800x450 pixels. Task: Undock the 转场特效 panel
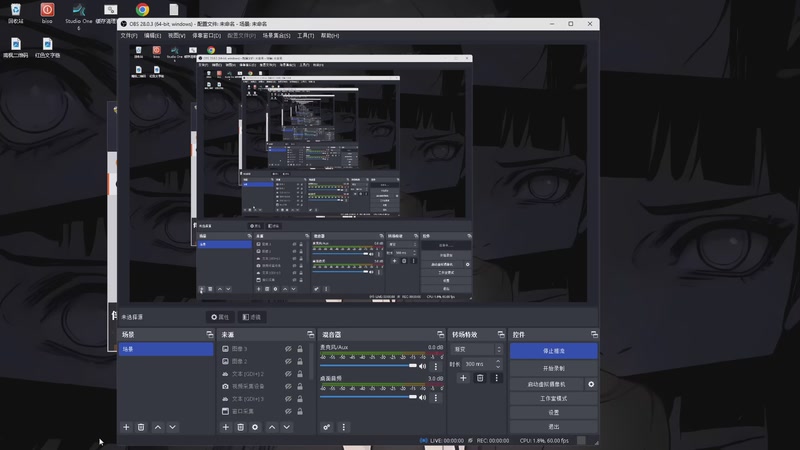click(x=501, y=335)
